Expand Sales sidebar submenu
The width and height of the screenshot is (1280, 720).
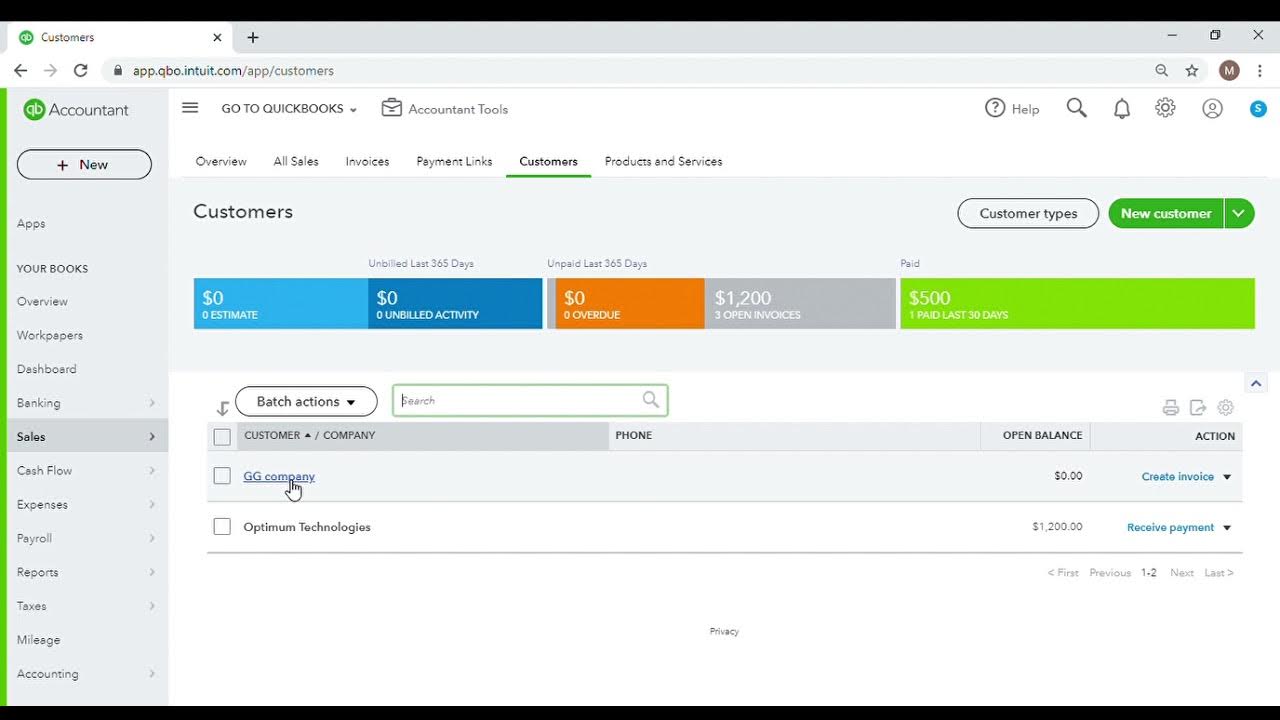(152, 437)
